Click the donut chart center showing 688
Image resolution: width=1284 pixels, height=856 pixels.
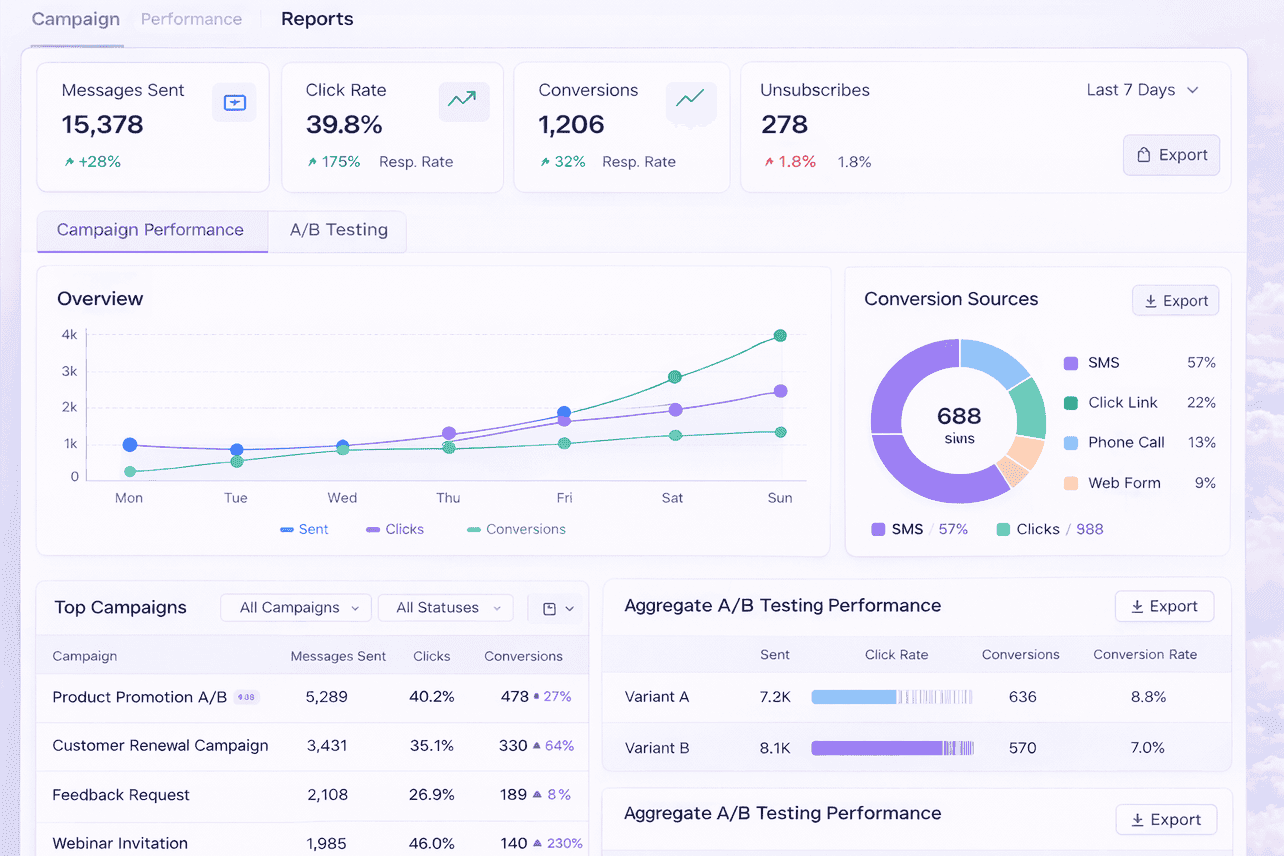(x=959, y=423)
